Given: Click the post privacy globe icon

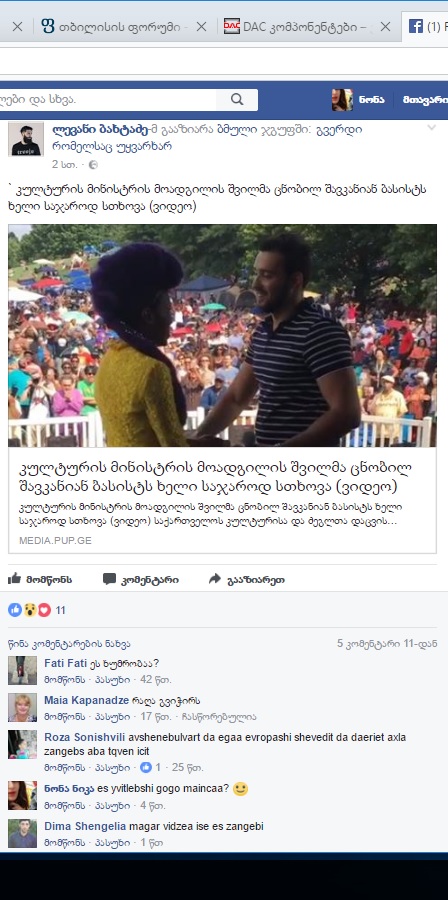Looking at the screenshot, I should (94, 165).
